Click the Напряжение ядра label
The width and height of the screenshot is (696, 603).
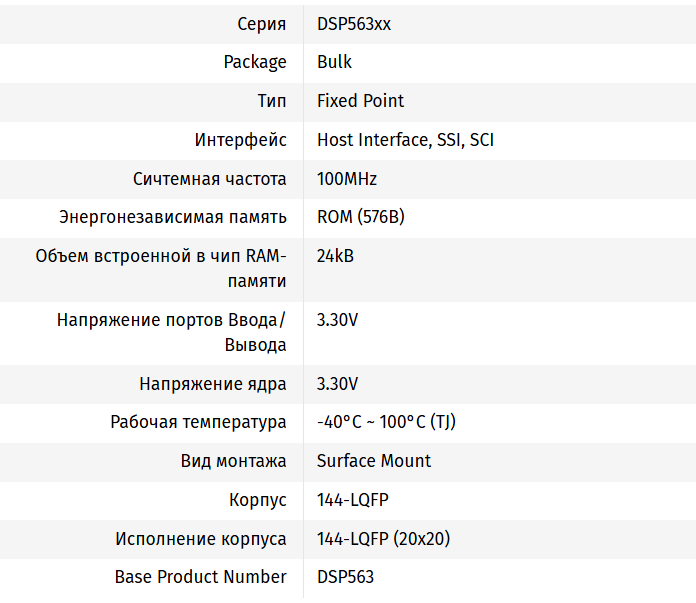(x=213, y=384)
